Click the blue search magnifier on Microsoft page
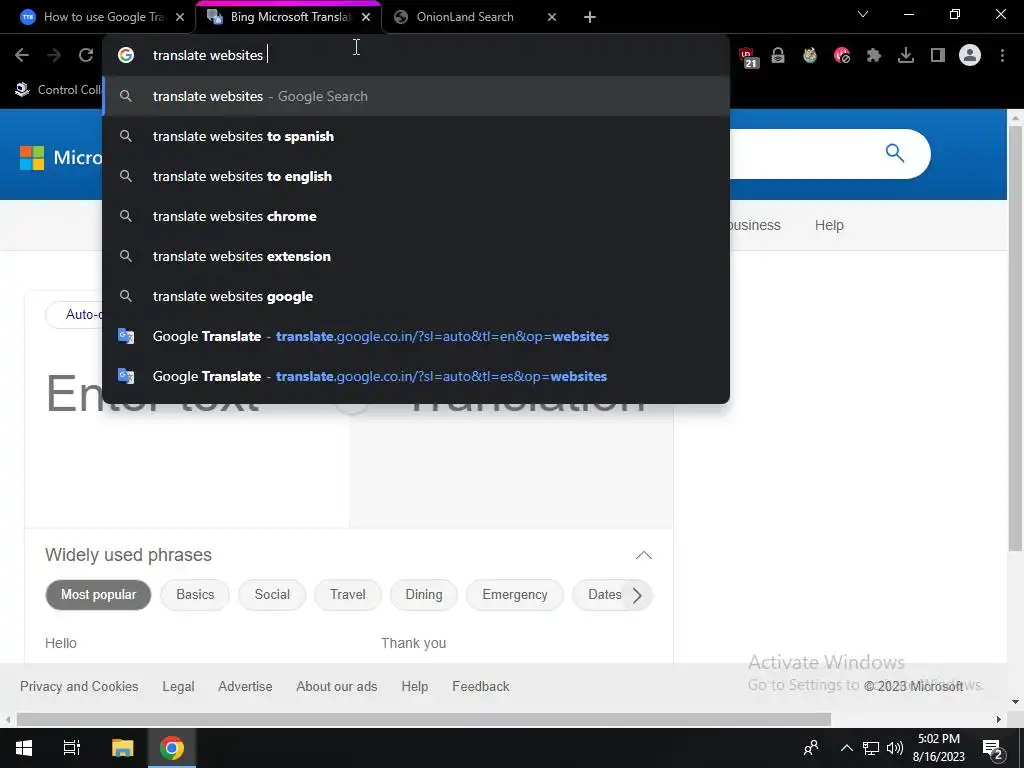This screenshot has width=1024, height=768. [x=895, y=153]
